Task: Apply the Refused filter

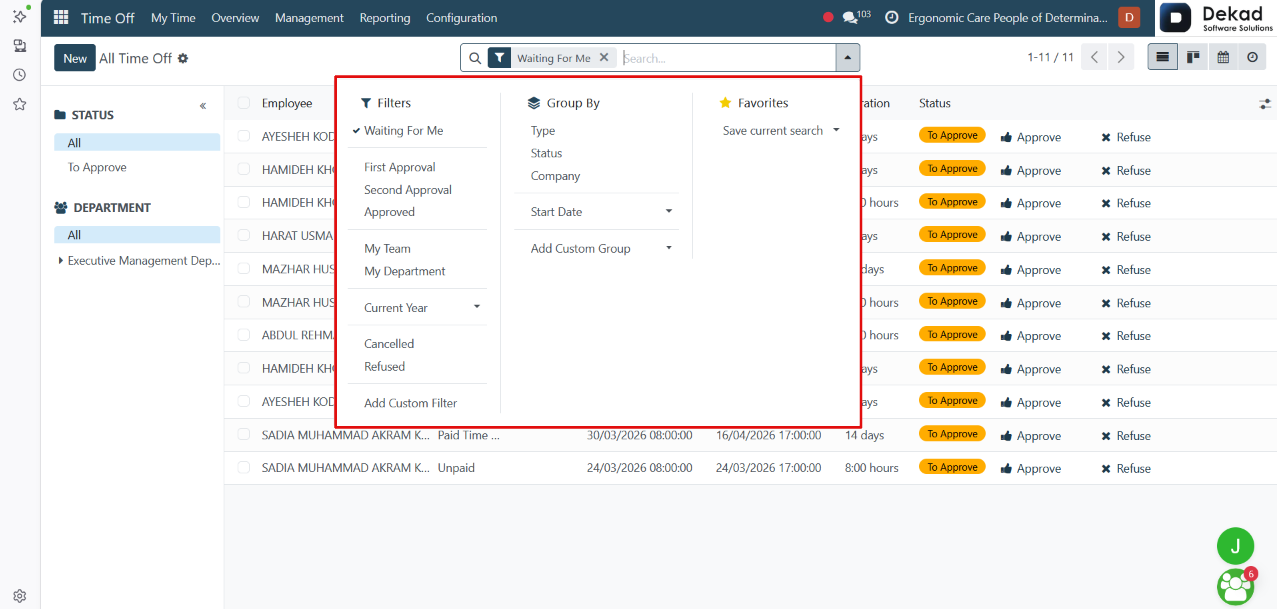Action: (384, 367)
